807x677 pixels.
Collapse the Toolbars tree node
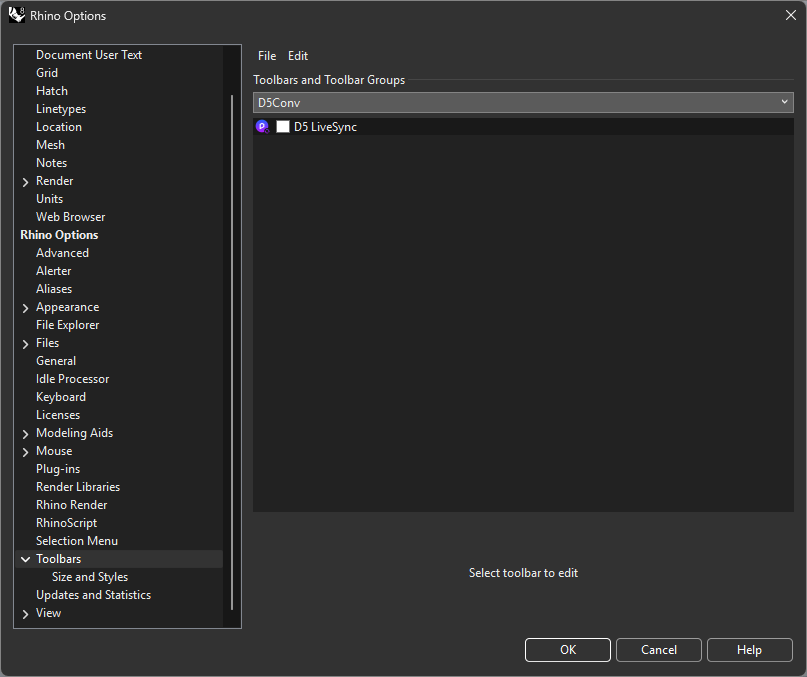[25, 559]
